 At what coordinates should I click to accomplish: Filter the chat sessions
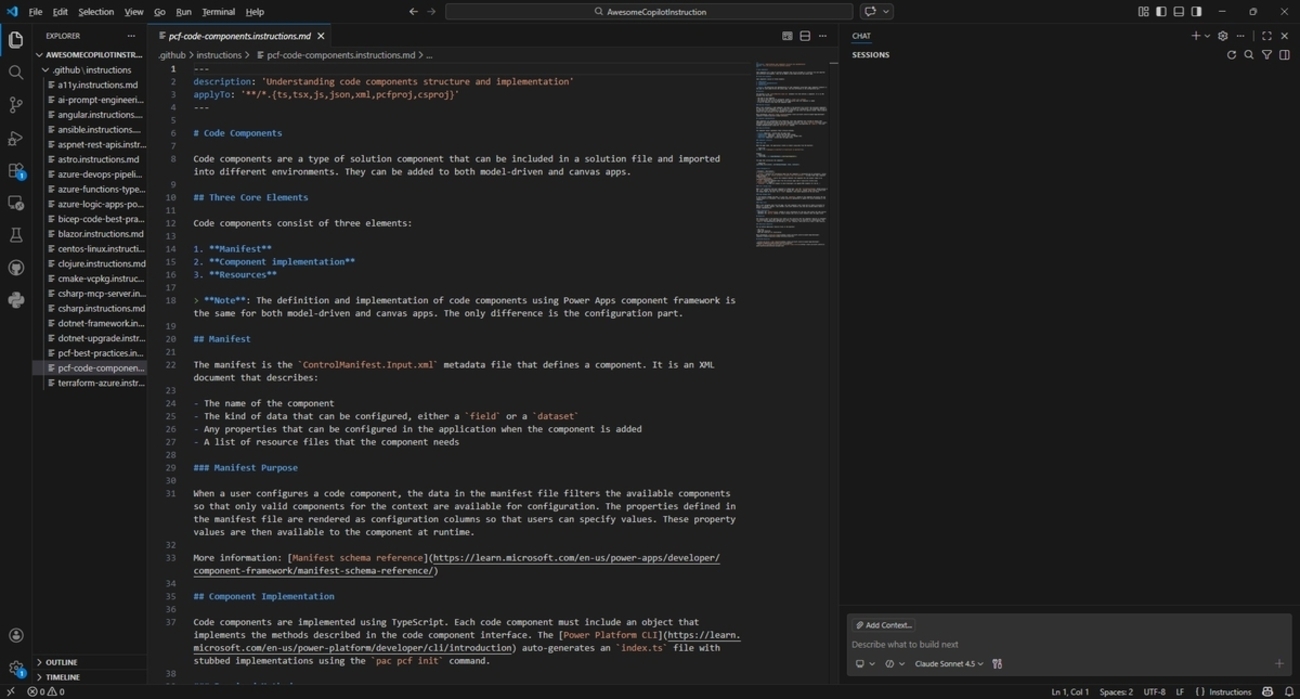pos(1267,55)
